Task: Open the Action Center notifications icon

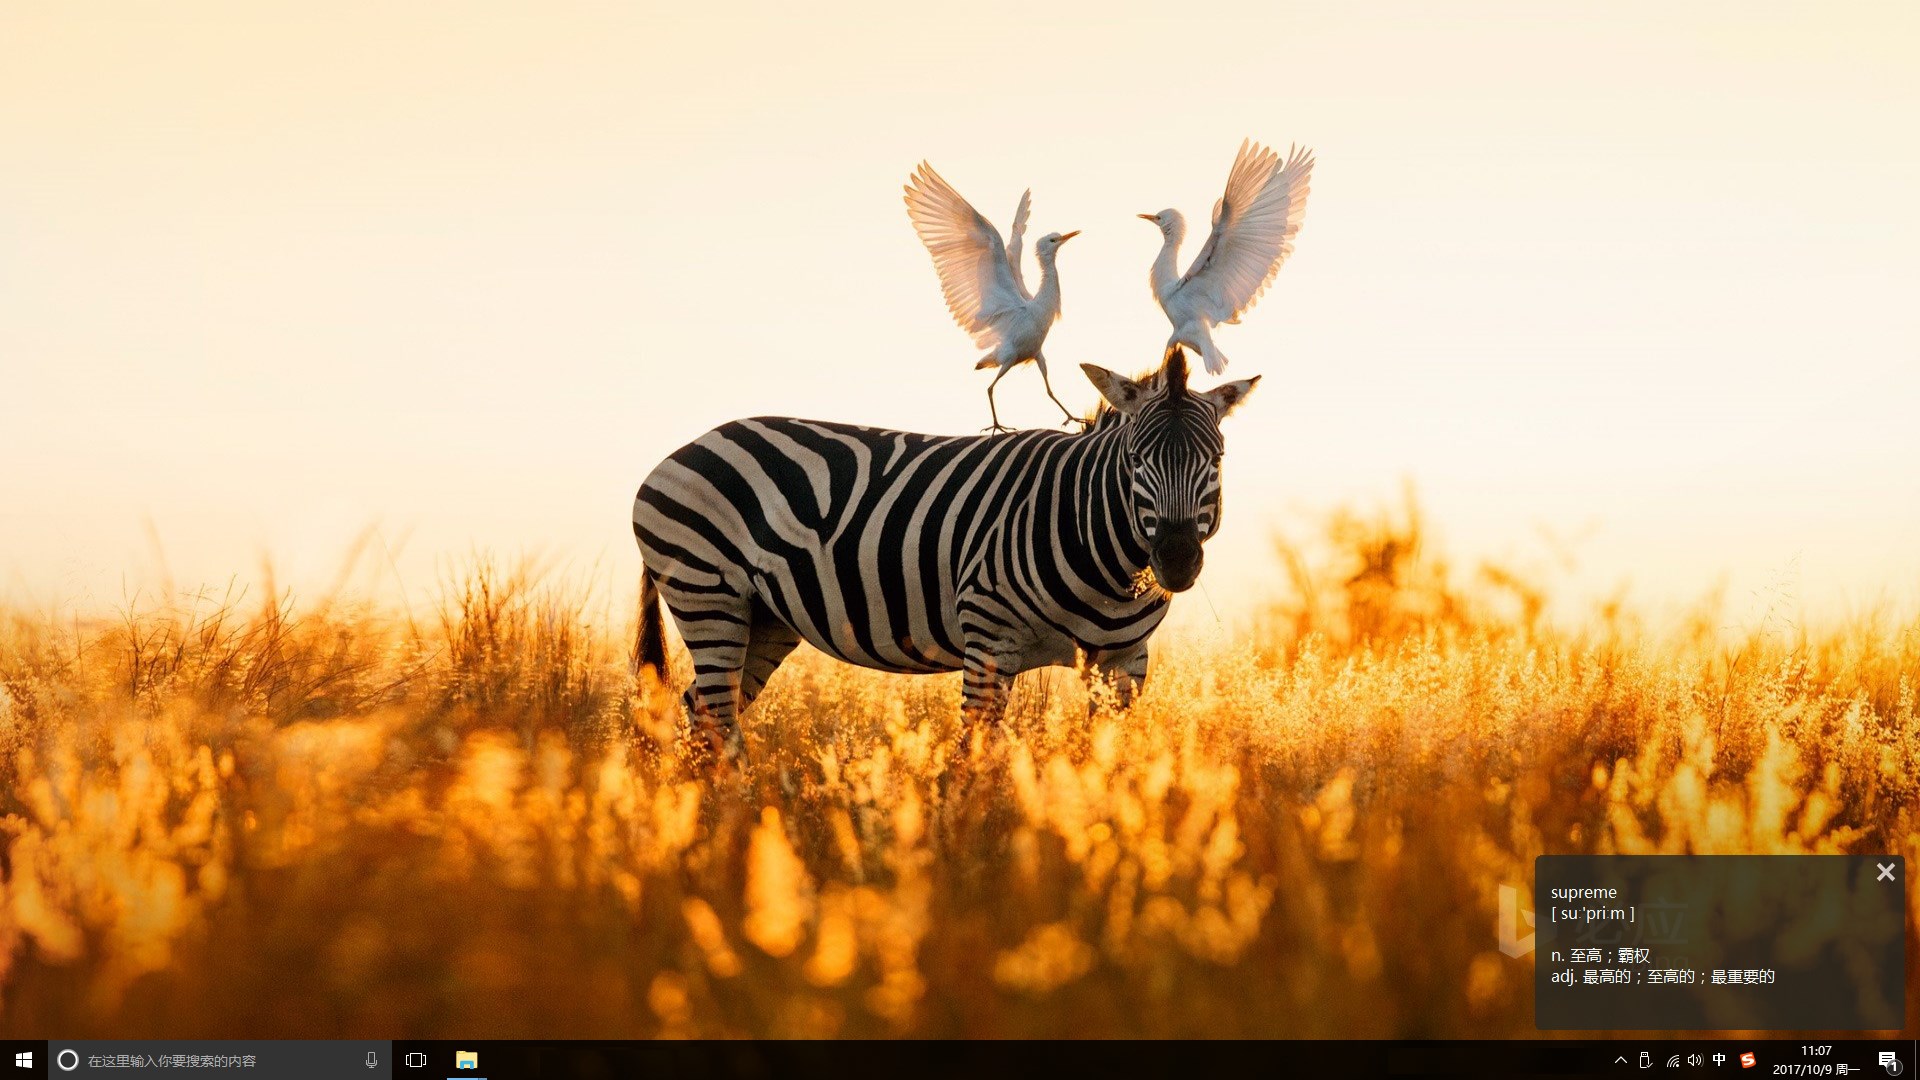Action: click(1888, 1060)
